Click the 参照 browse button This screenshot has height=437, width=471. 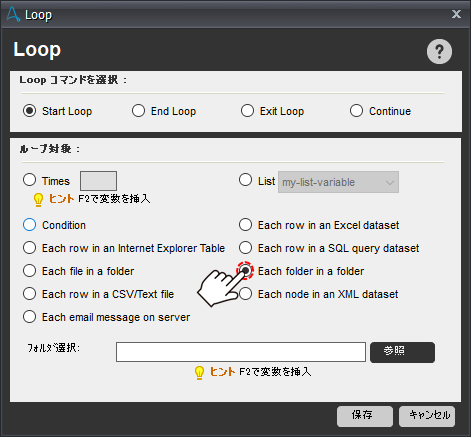pos(402,352)
